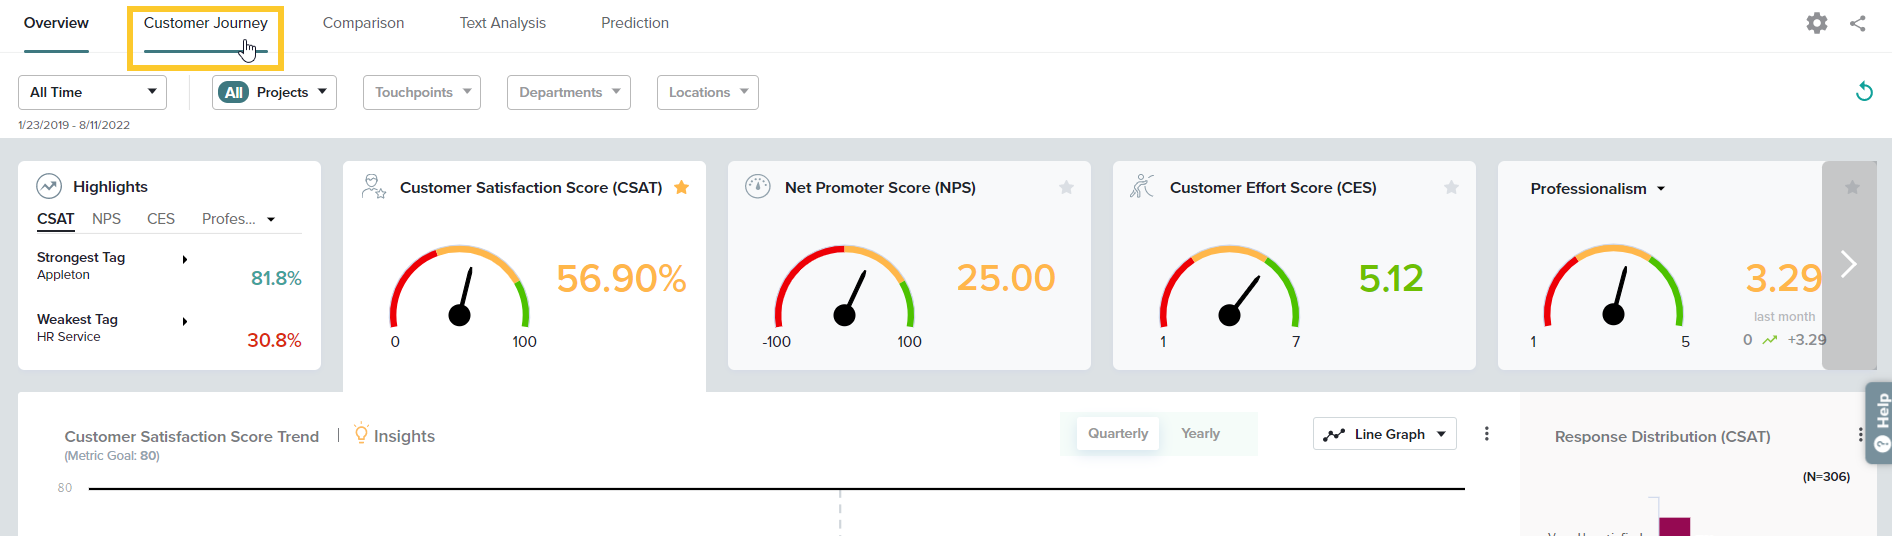Open the Text Analysis tab

pos(502,23)
